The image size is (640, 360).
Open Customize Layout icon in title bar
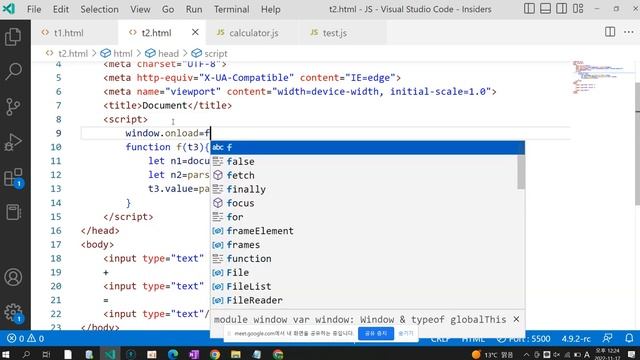[x=578, y=9]
